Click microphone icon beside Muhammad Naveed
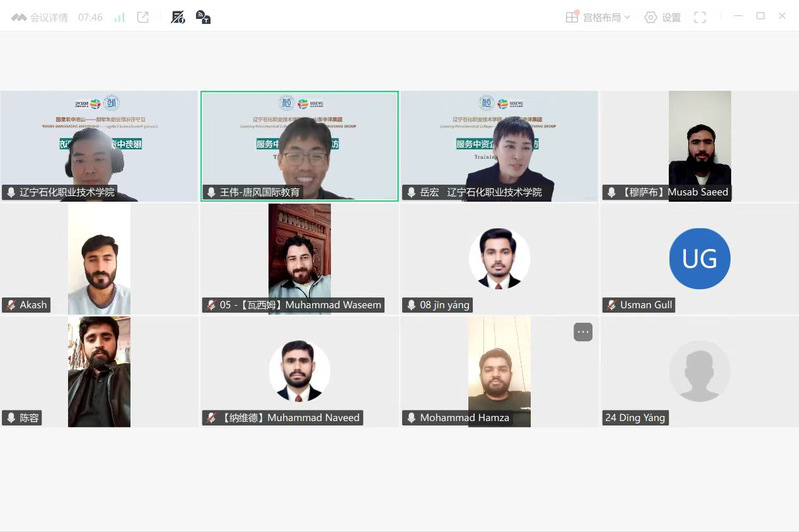Viewport: 799px width, 532px height. point(211,418)
